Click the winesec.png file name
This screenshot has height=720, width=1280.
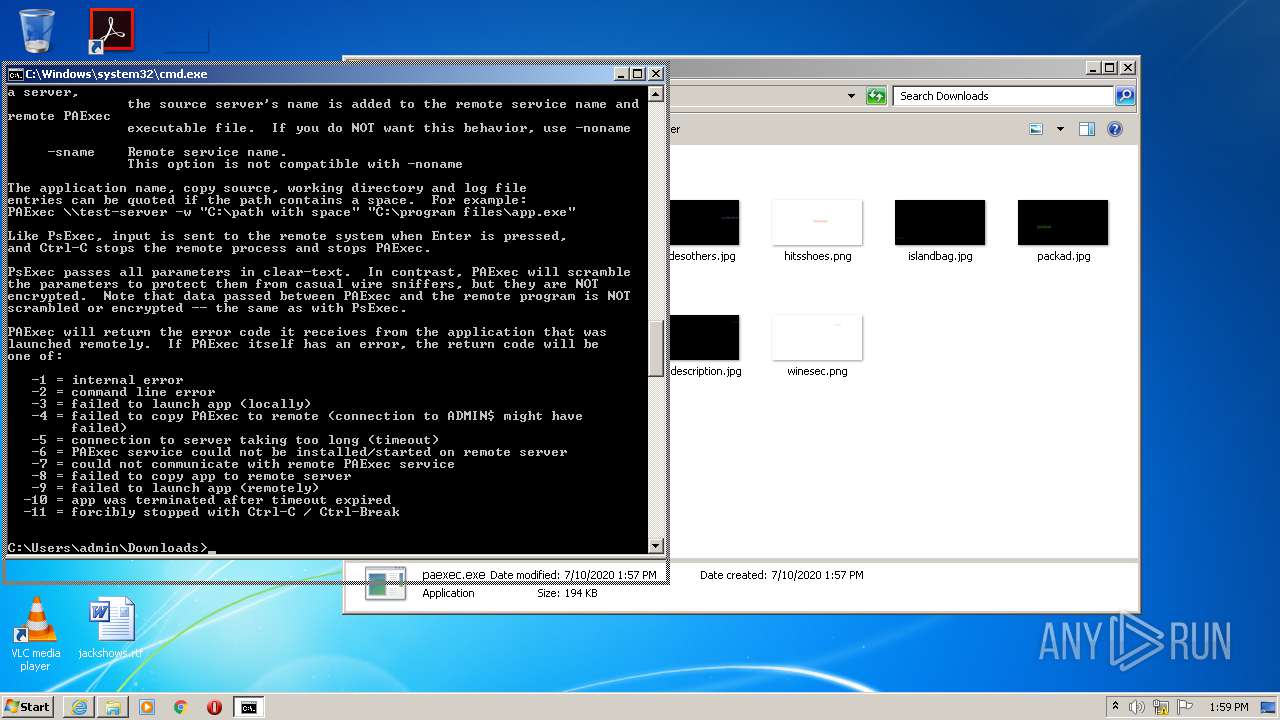click(817, 371)
